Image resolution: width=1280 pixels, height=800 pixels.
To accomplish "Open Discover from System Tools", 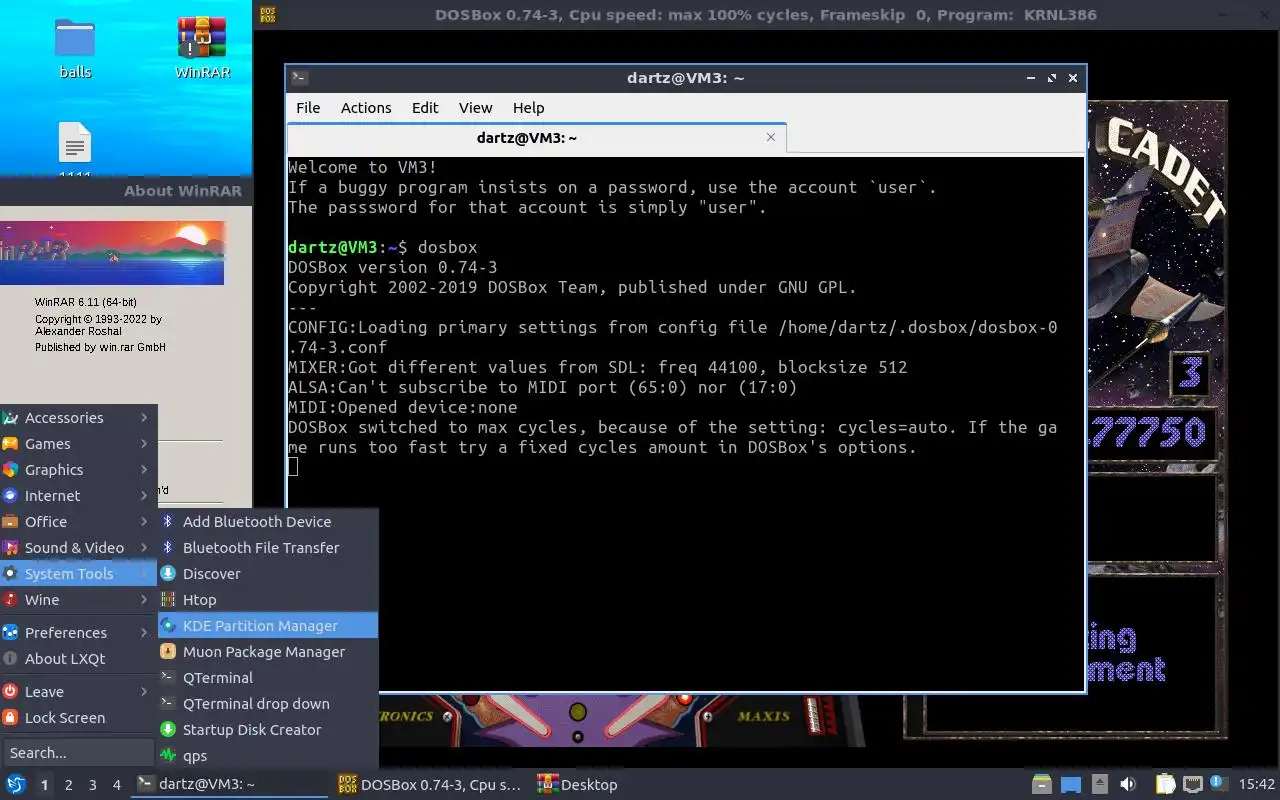I will point(268,574).
